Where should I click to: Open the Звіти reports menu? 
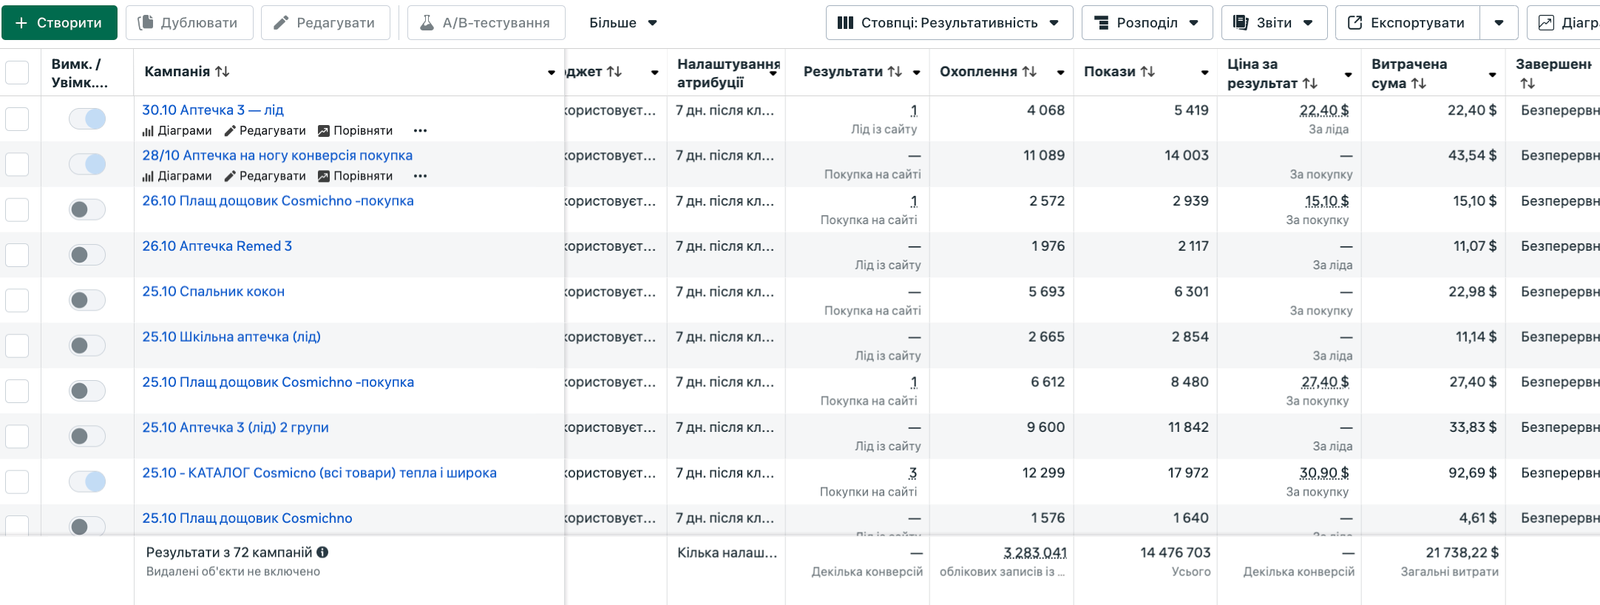tap(1273, 23)
